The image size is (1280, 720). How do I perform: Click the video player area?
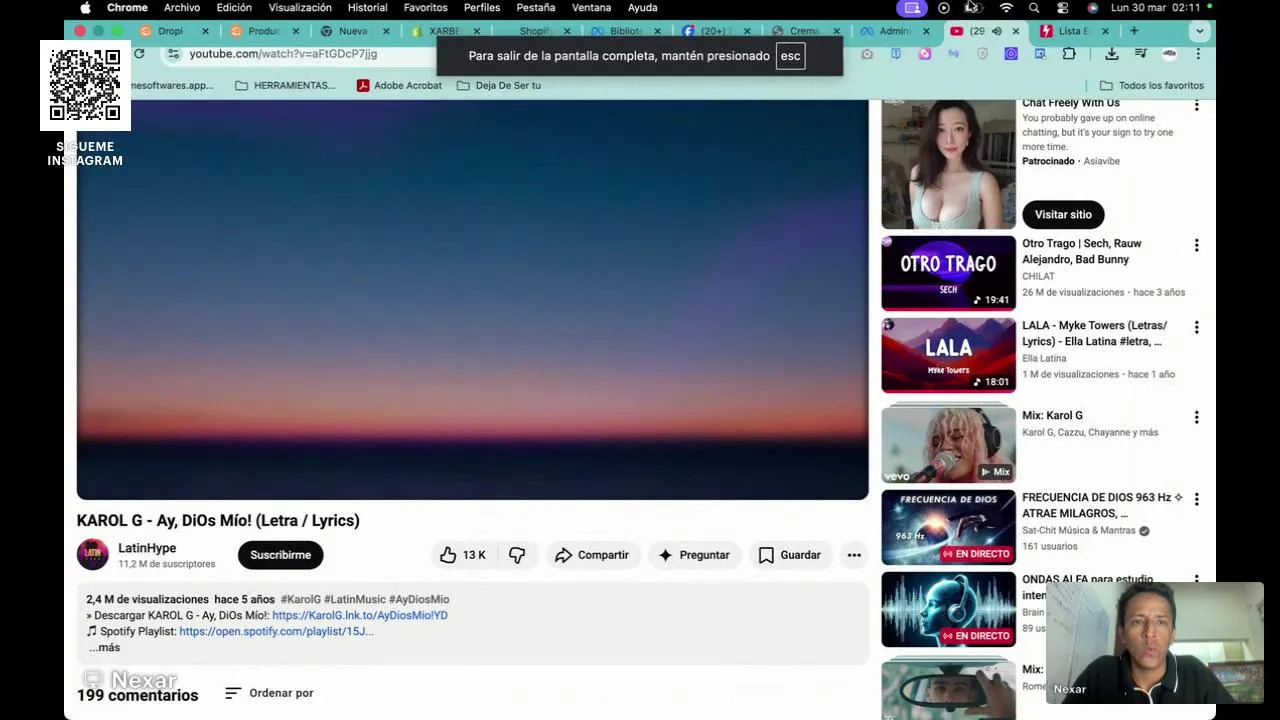[472, 299]
